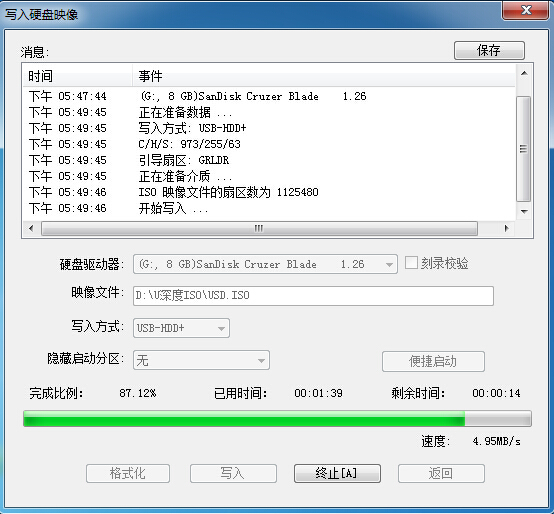Viewport: 554px width, 514px height.
Task: Click the green progress bar
Action: (x=277, y=419)
